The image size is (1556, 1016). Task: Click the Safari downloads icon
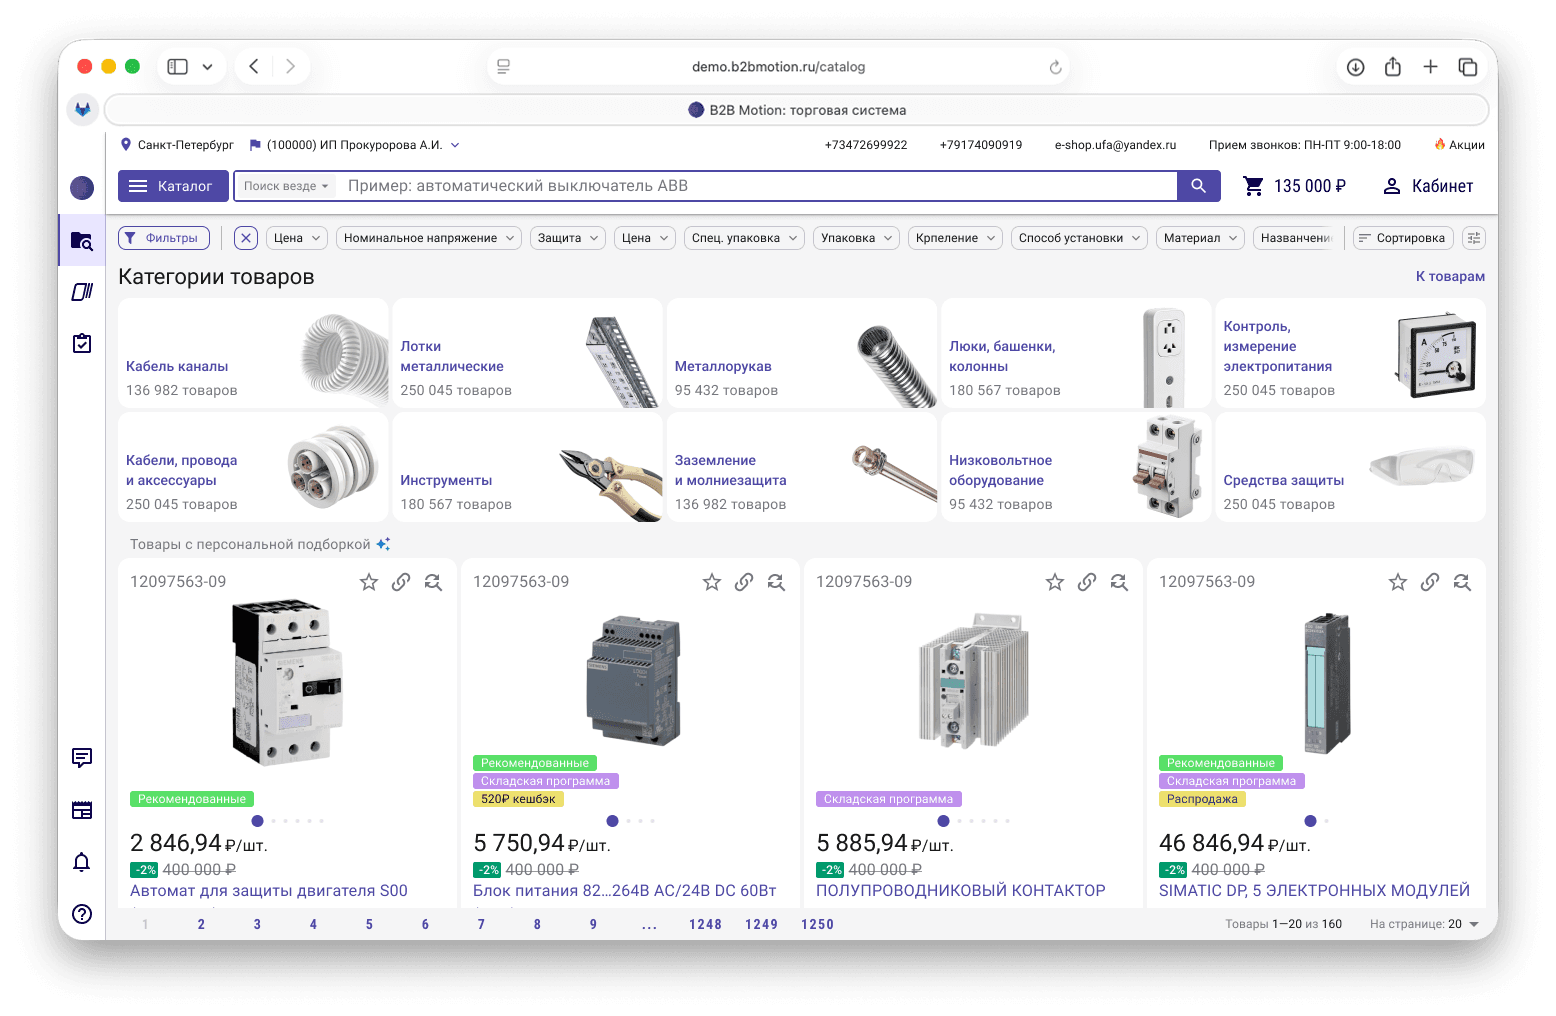point(1356,67)
